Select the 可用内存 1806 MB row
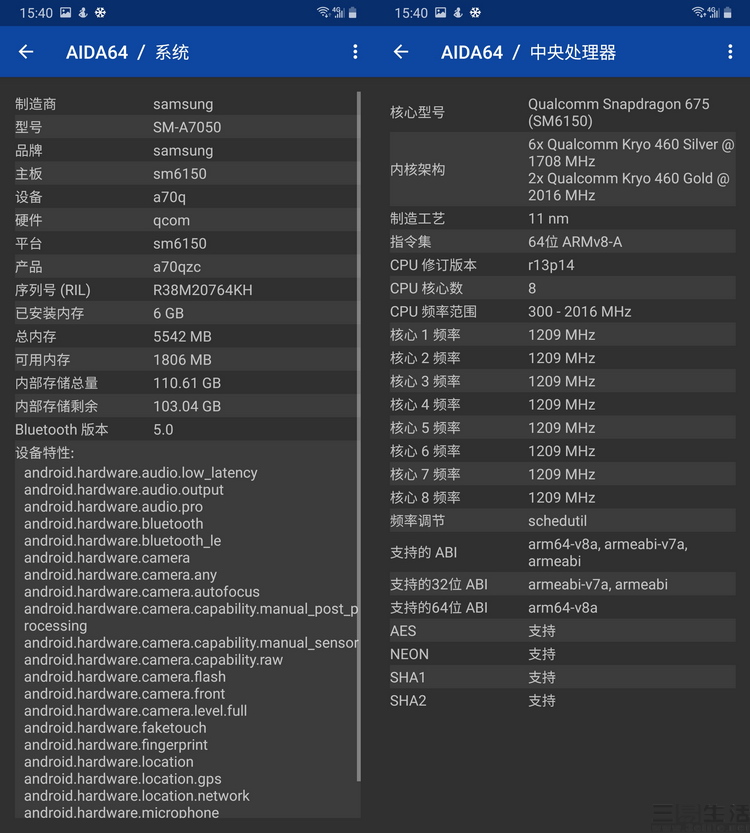This screenshot has width=750, height=833. click(x=186, y=360)
